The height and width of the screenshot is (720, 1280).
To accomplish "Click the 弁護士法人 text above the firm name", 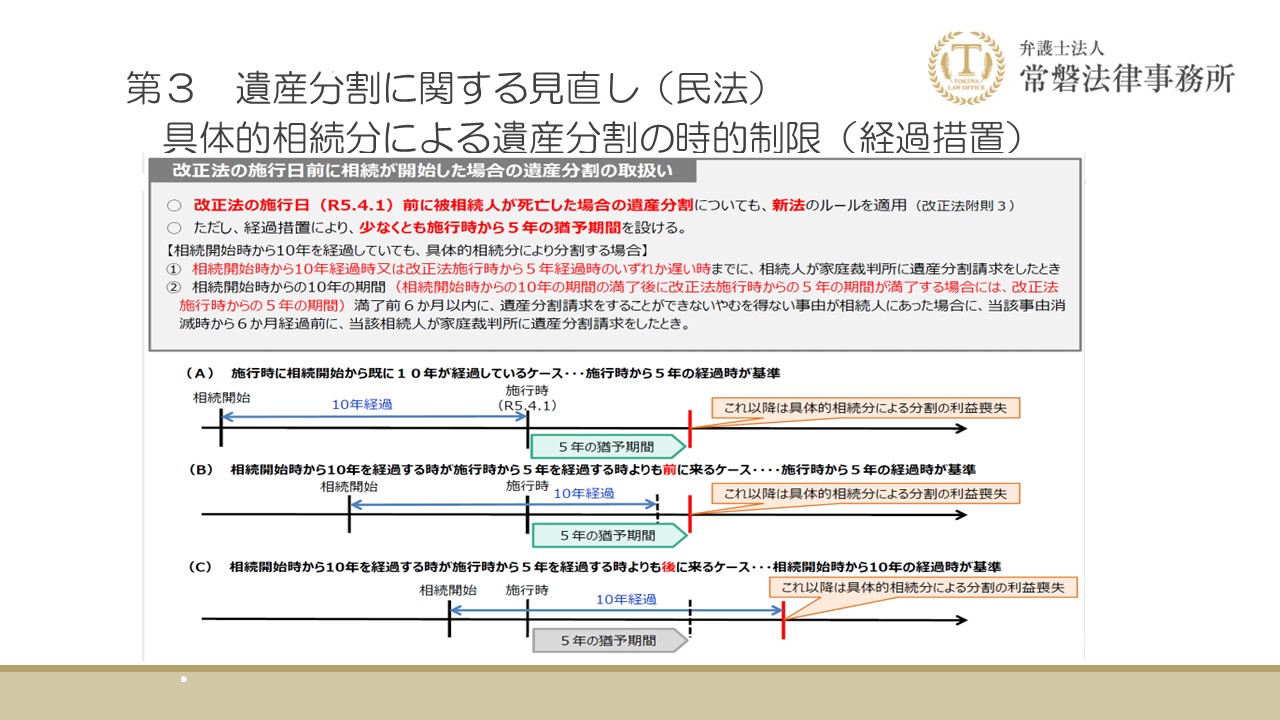I will click(1062, 48).
